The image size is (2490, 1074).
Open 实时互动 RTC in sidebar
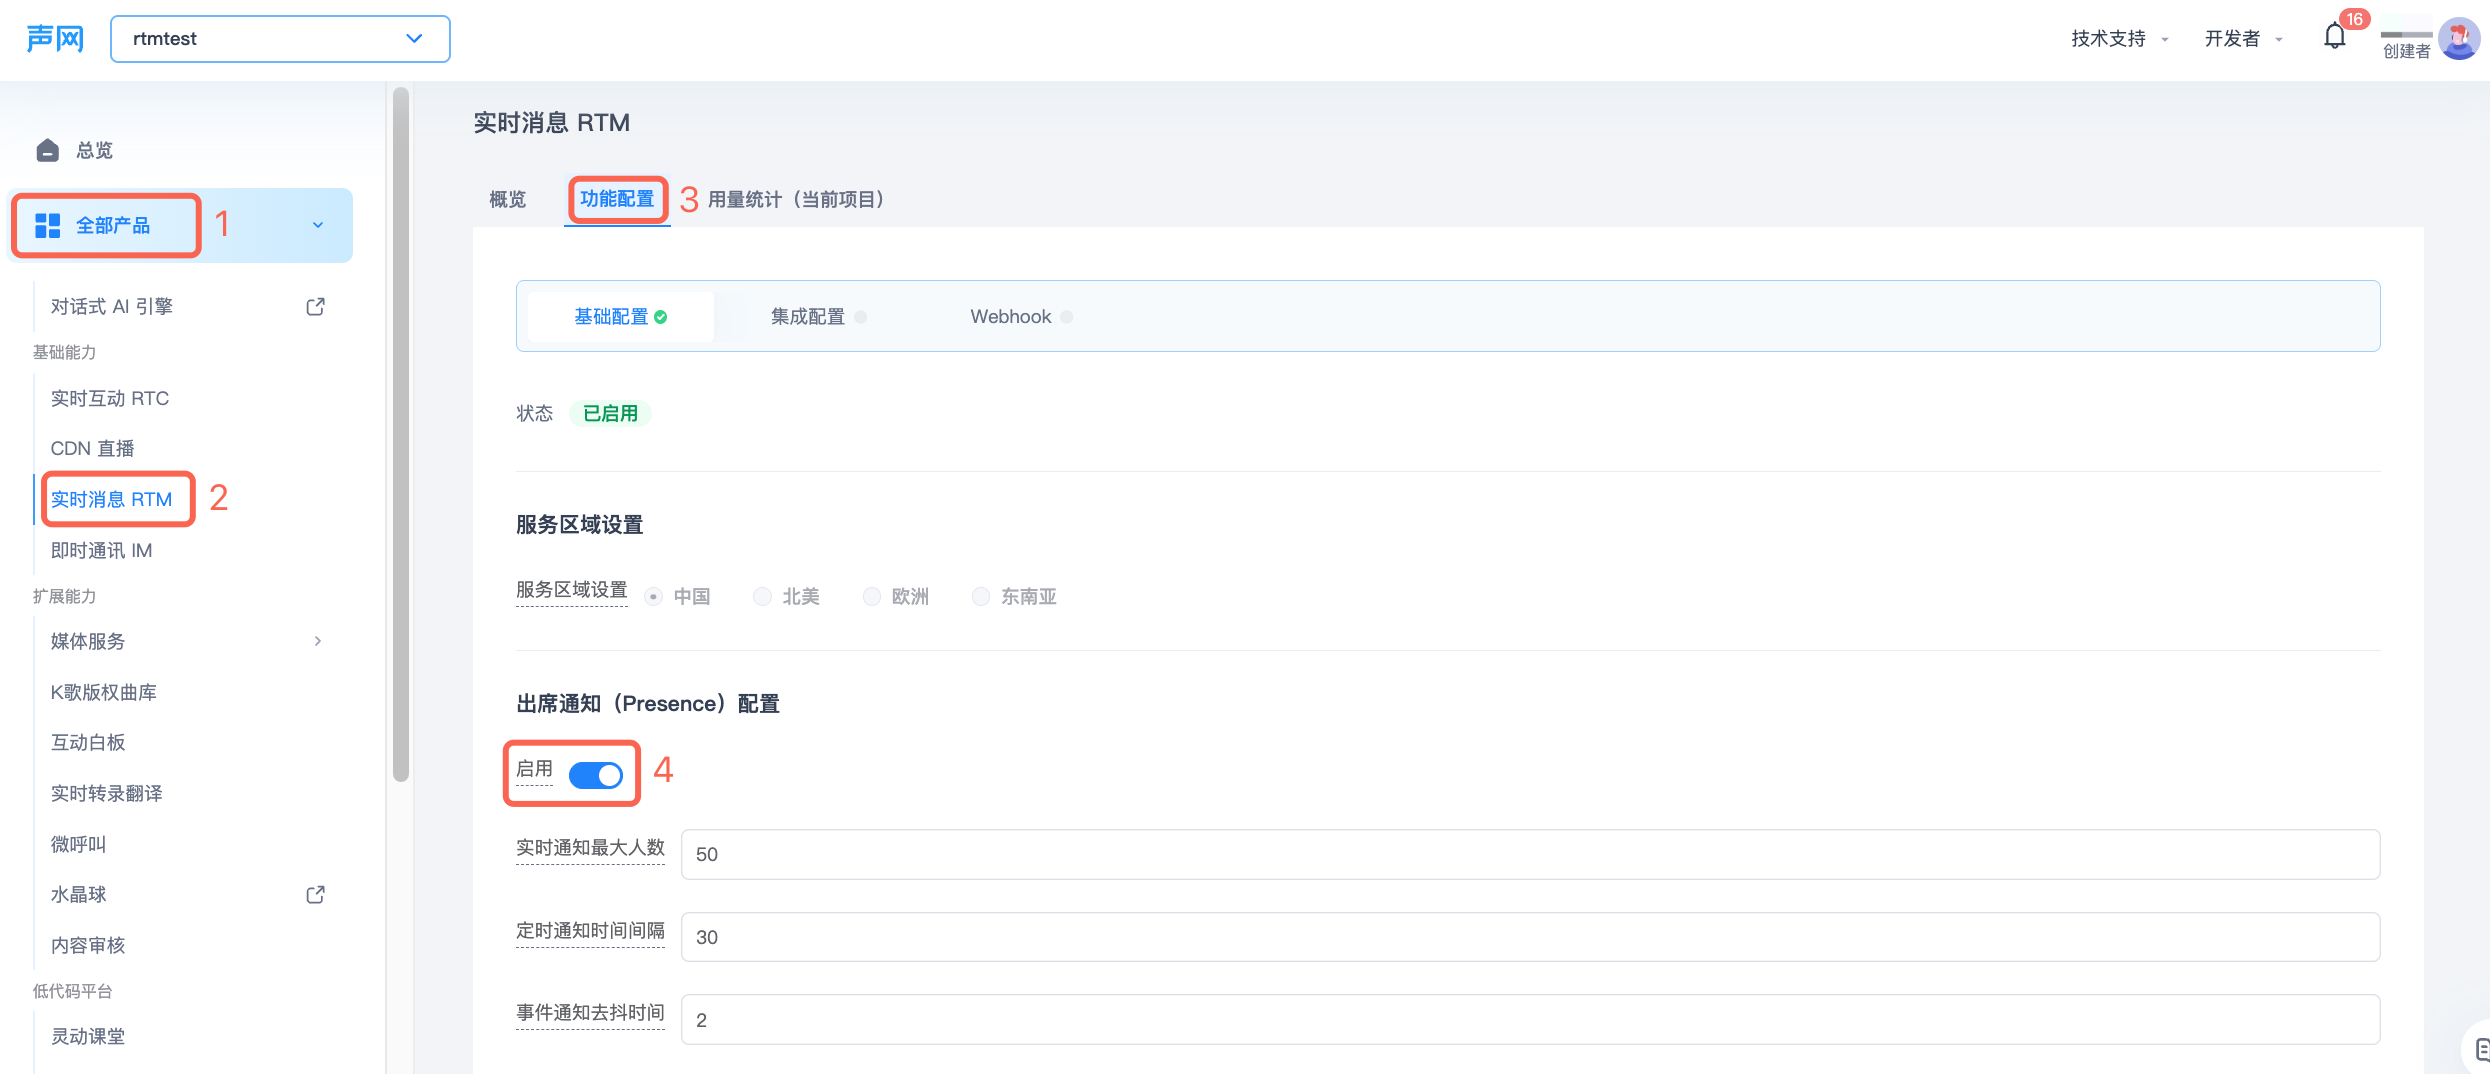click(x=110, y=399)
